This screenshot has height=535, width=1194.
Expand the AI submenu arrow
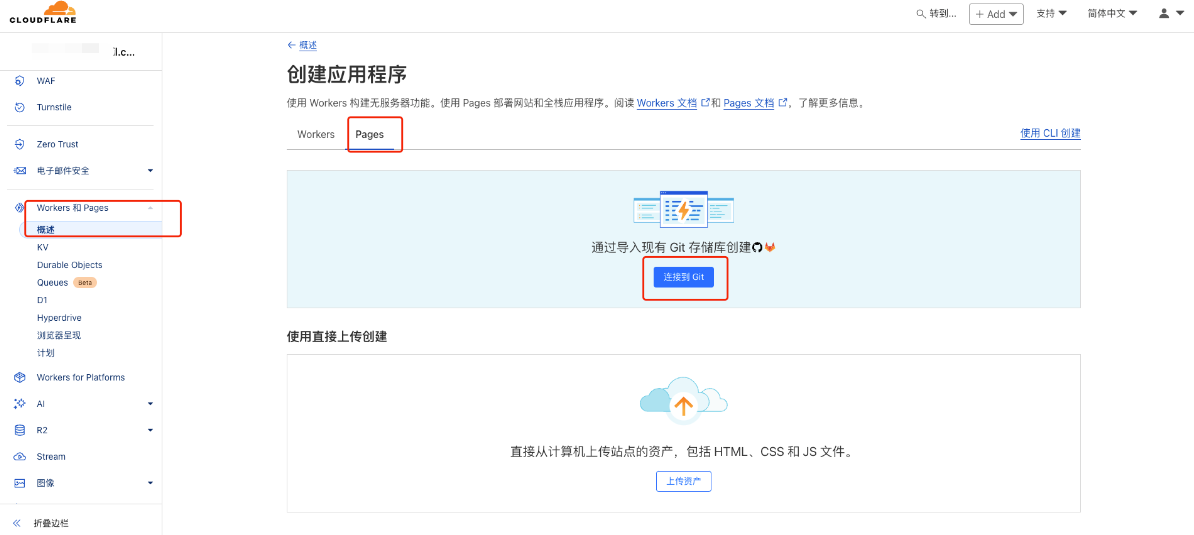tap(150, 403)
